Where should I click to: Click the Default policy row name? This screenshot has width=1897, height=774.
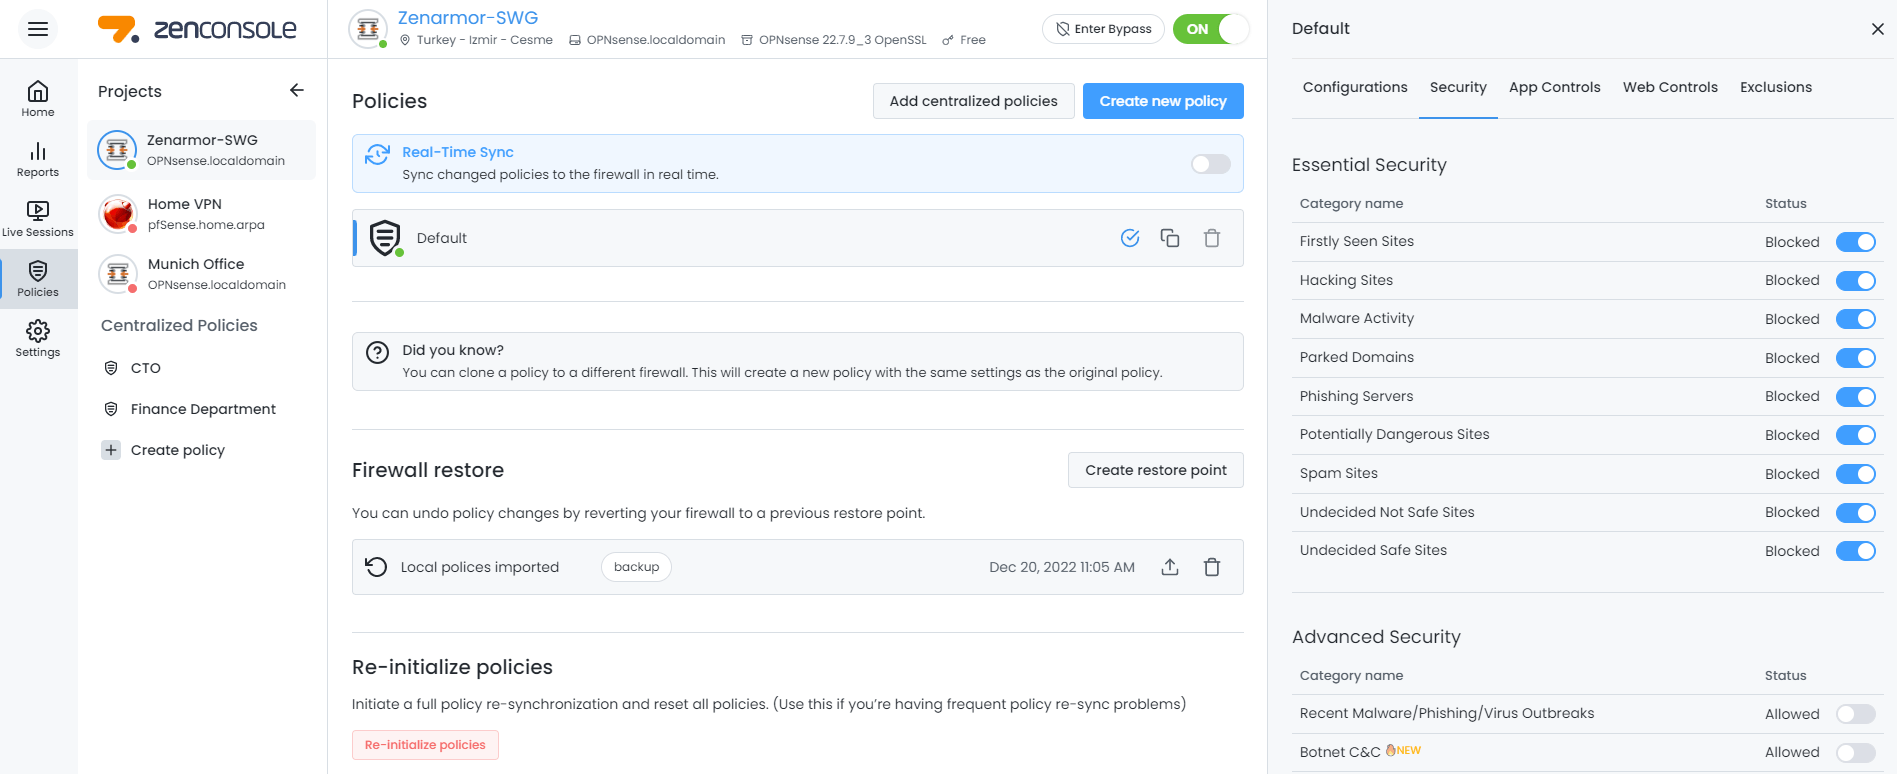[441, 238]
